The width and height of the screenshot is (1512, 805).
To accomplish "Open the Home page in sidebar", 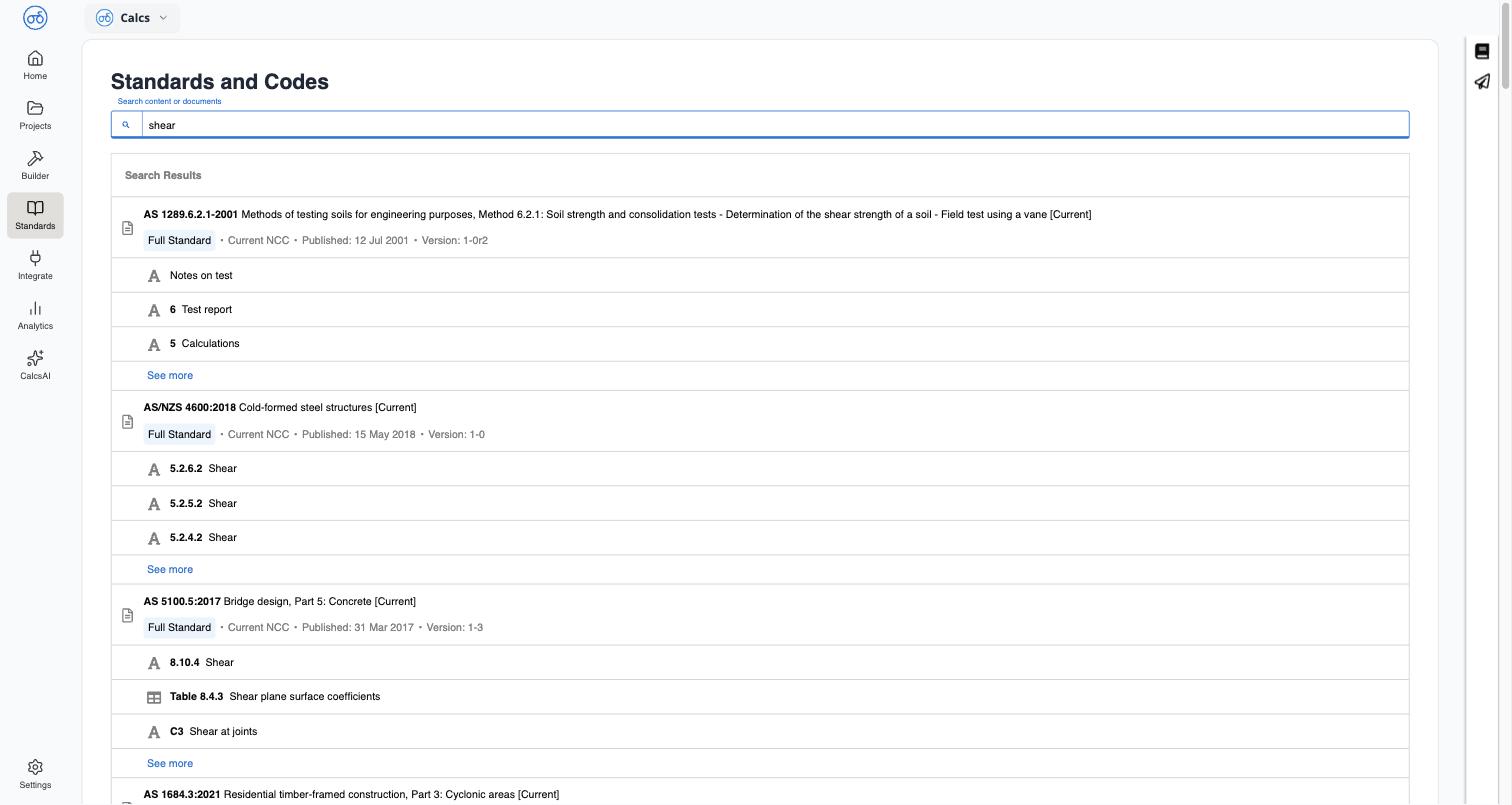I will (35, 65).
